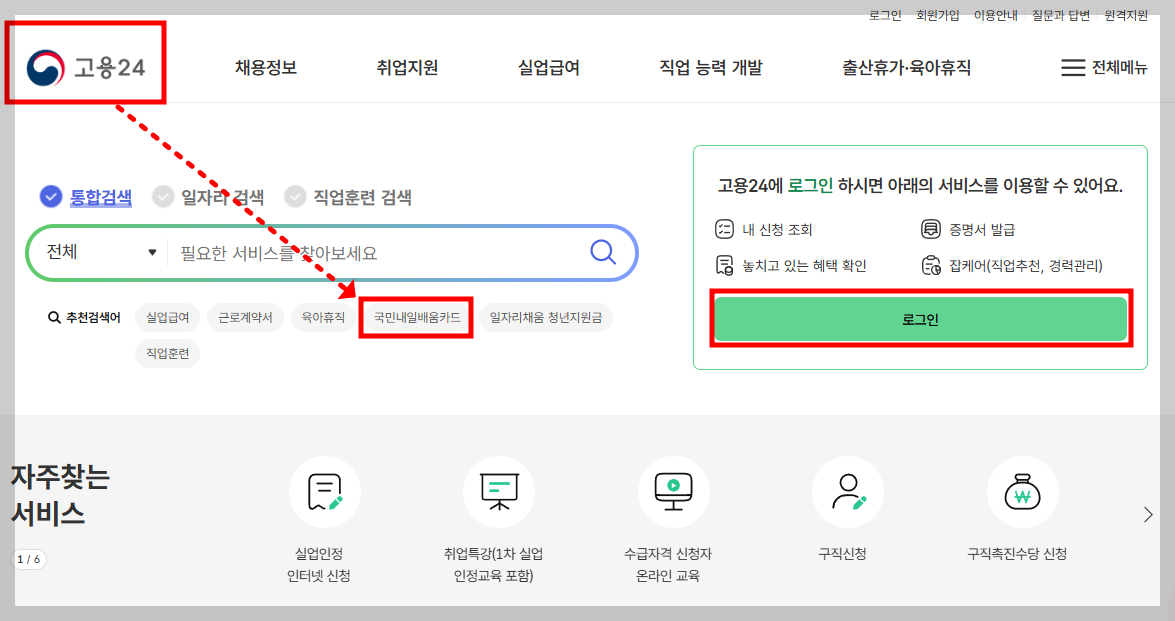Click the 자주찾는 서비스 heading
The width and height of the screenshot is (1175, 621).
pos(60,495)
